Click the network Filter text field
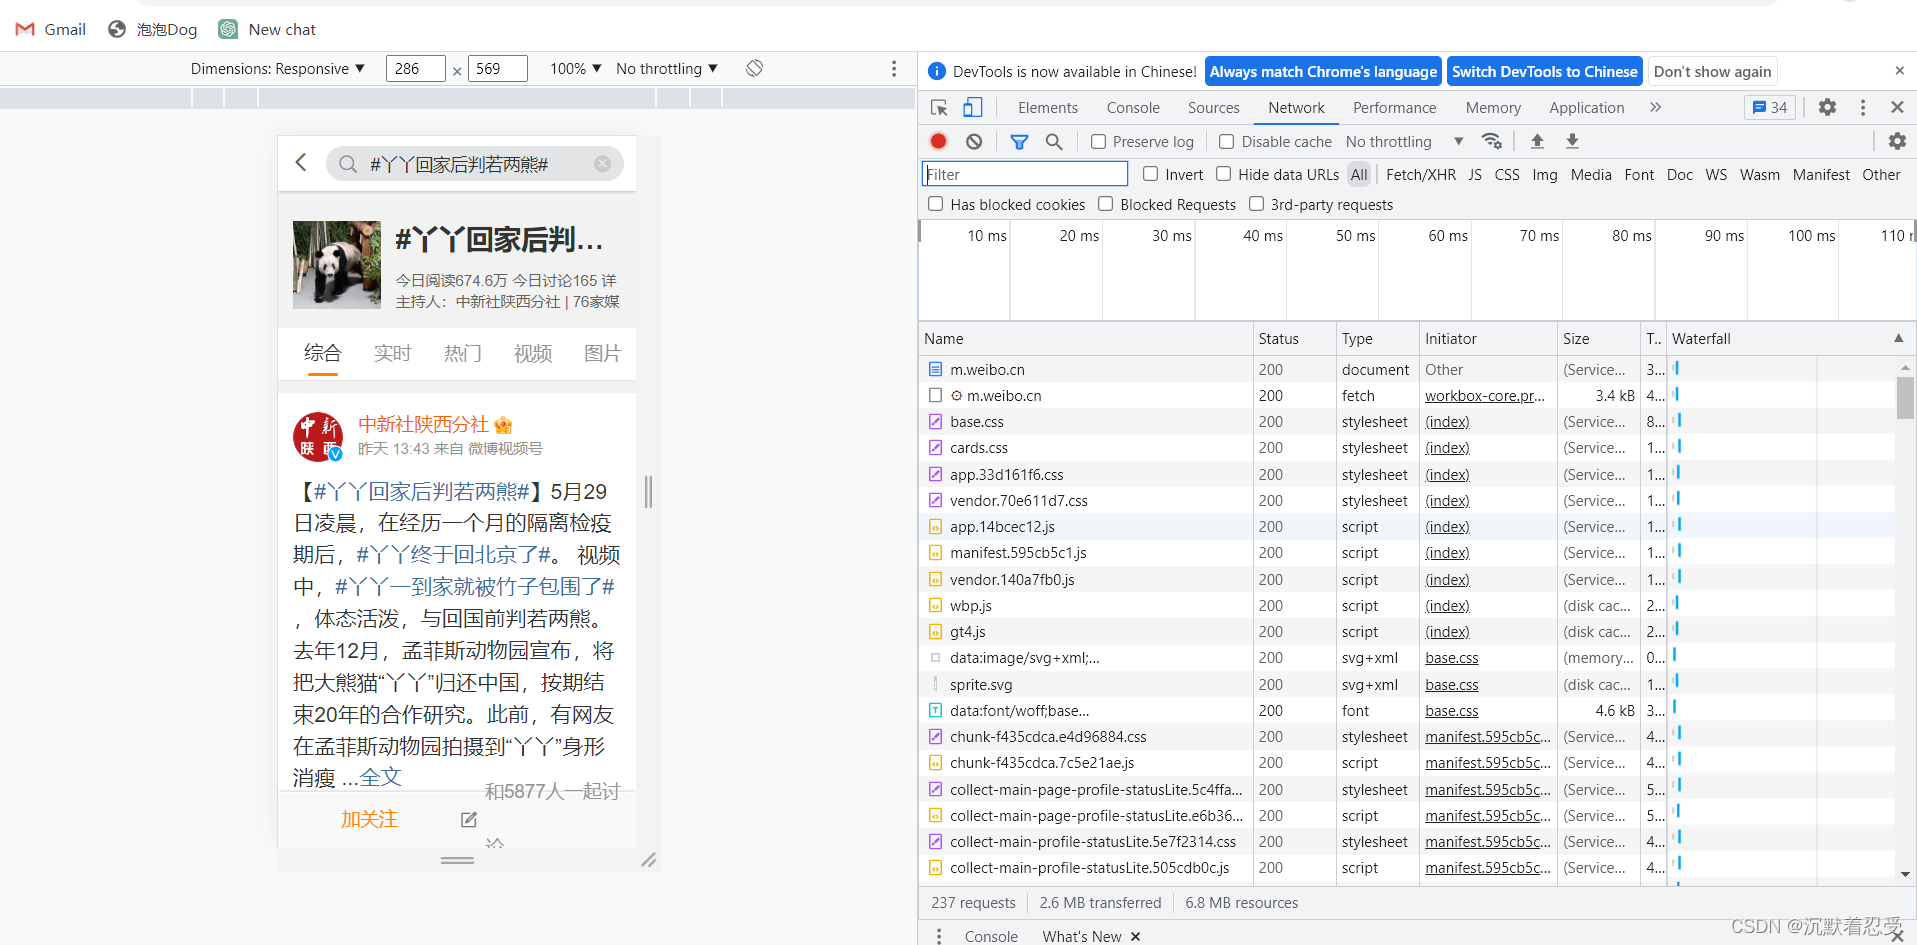The height and width of the screenshot is (945, 1917). click(x=1024, y=174)
